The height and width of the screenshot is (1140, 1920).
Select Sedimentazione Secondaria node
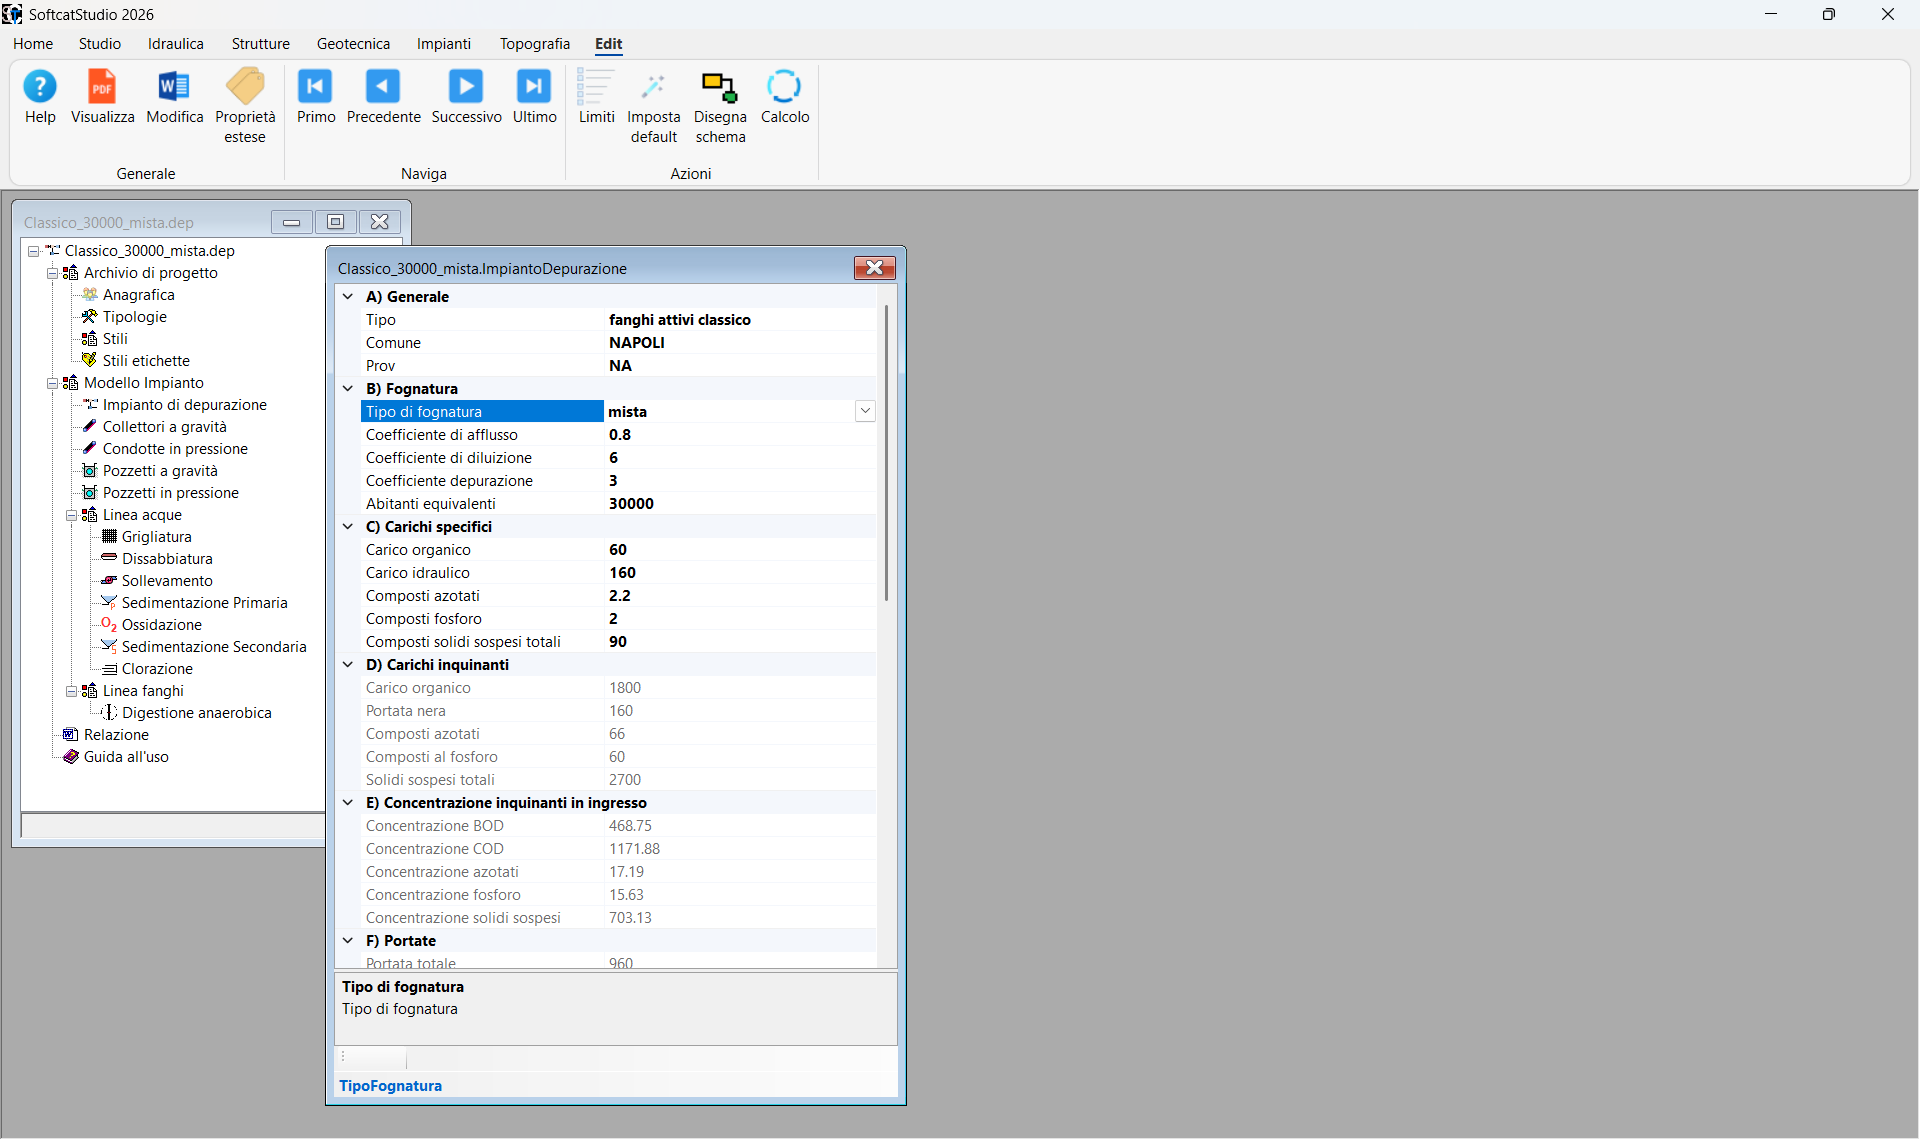tap(214, 647)
